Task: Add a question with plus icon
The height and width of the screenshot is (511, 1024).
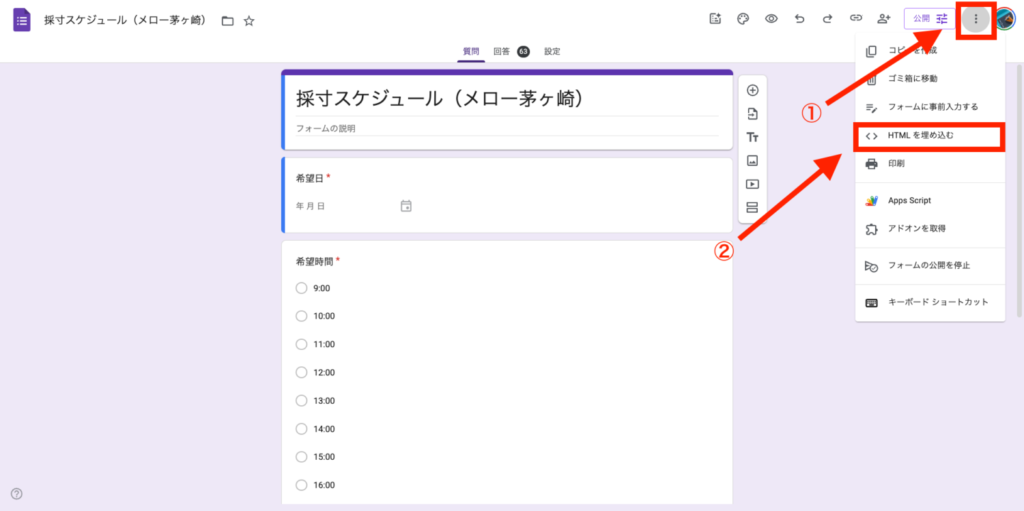Action: click(752, 90)
